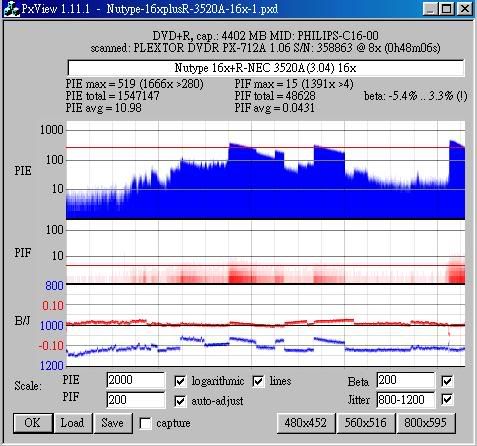Click the OK button
This screenshot has height=446, width=477.
point(33,423)
